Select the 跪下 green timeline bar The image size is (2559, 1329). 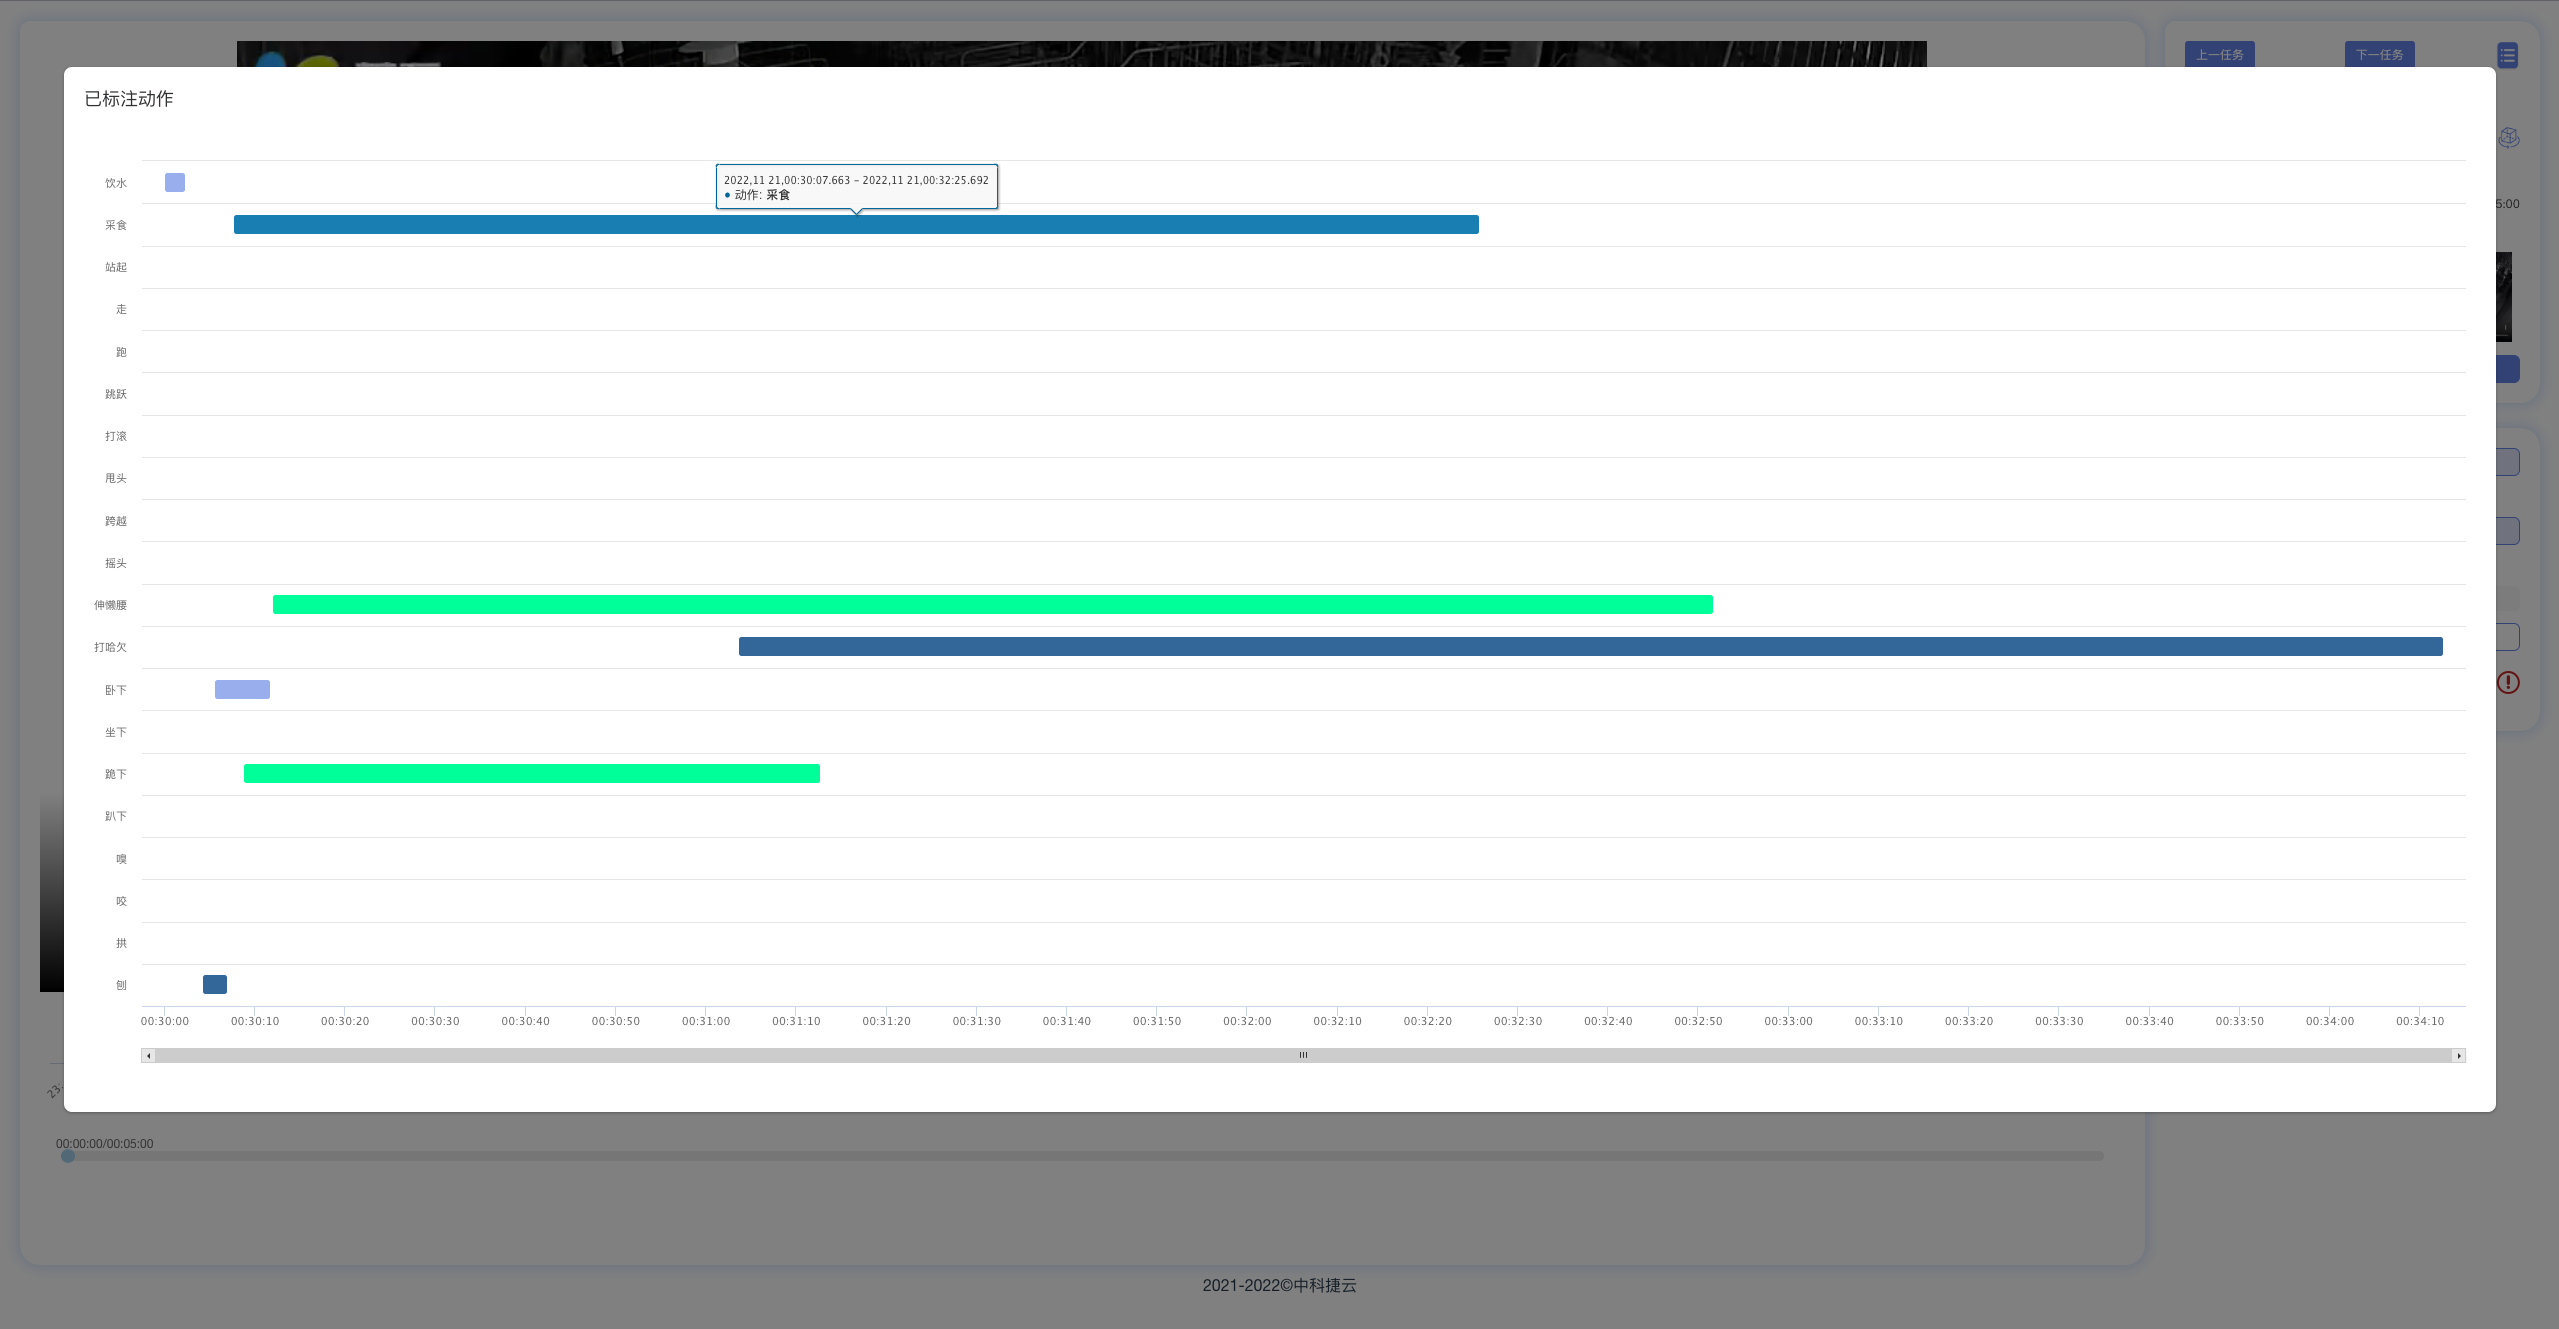tap(531, 774)
